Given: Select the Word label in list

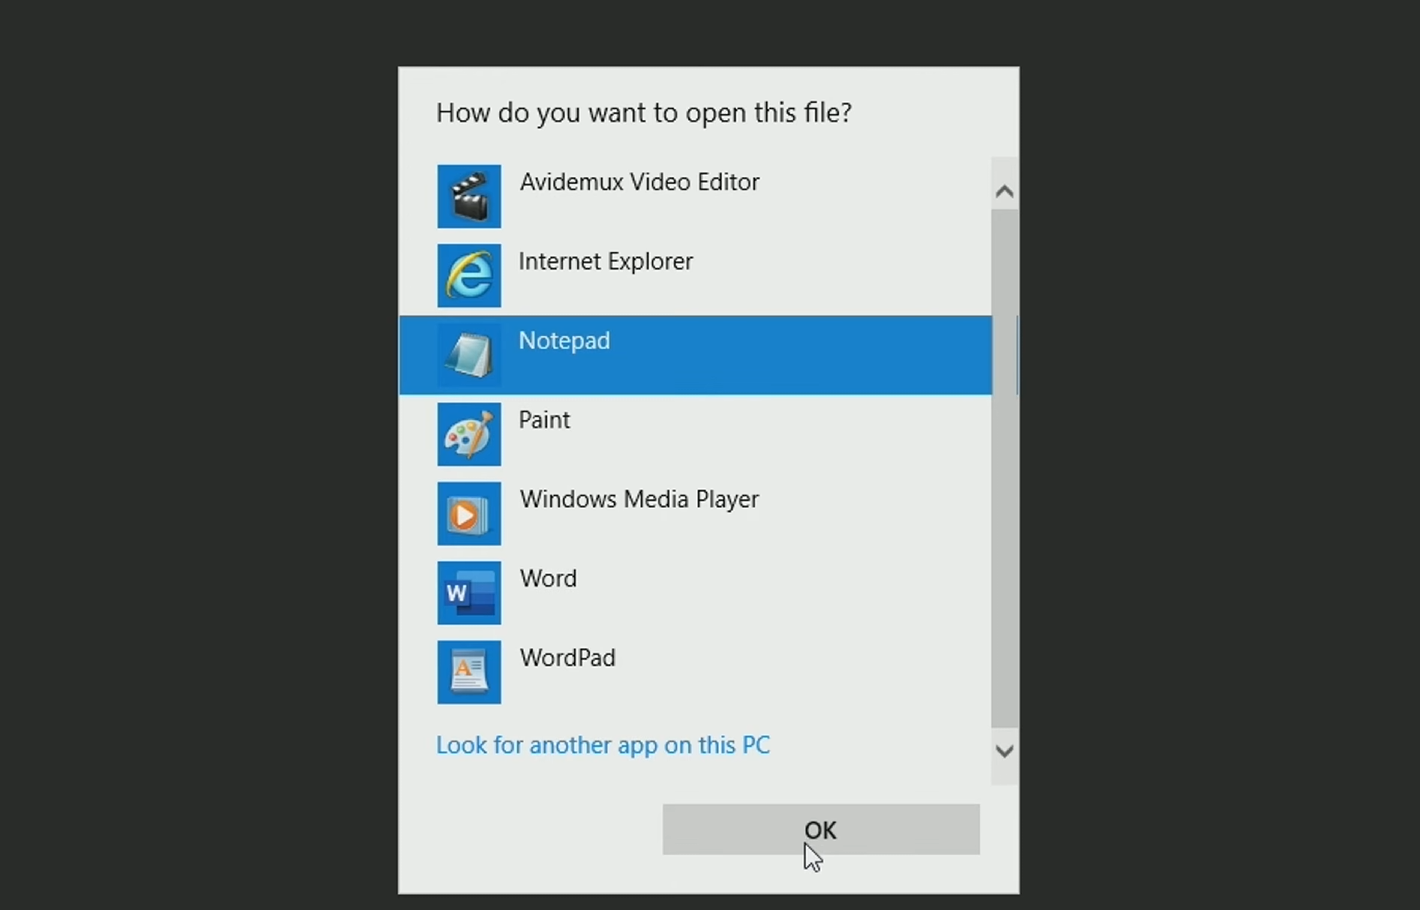Looking at the screenshot, I should click(548, 579).
